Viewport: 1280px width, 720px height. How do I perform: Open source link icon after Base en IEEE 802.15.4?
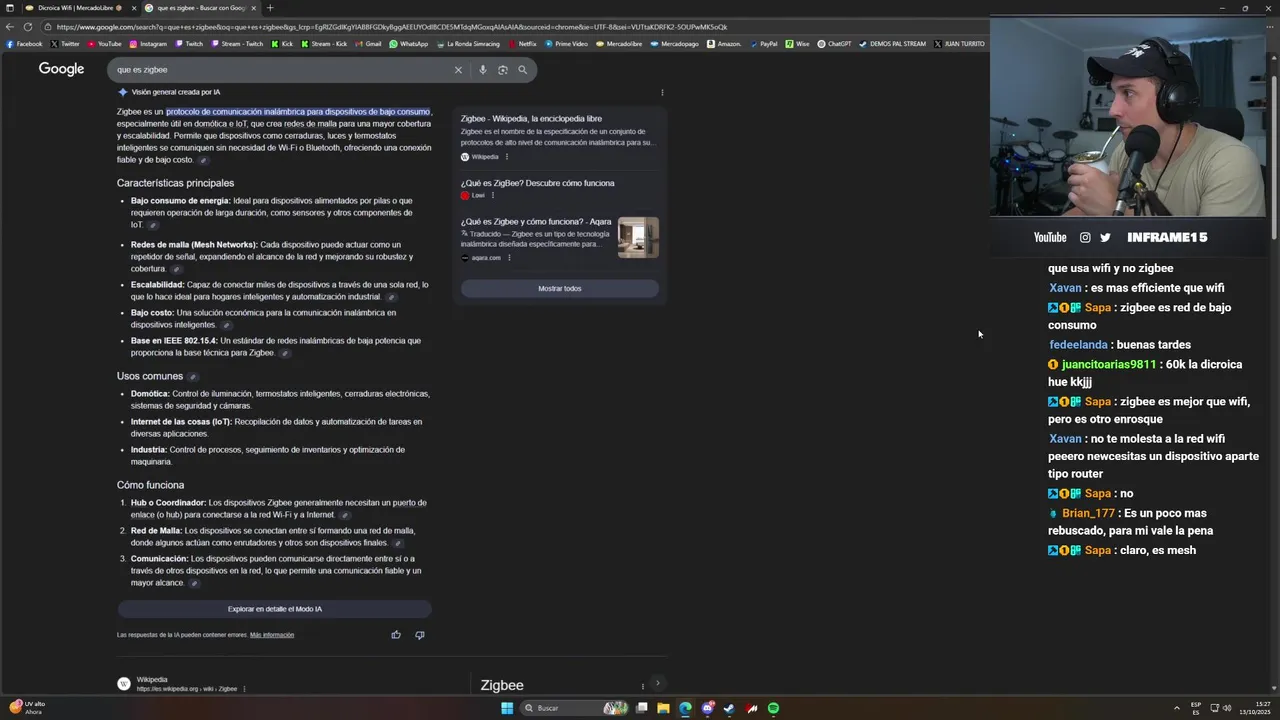285,353
